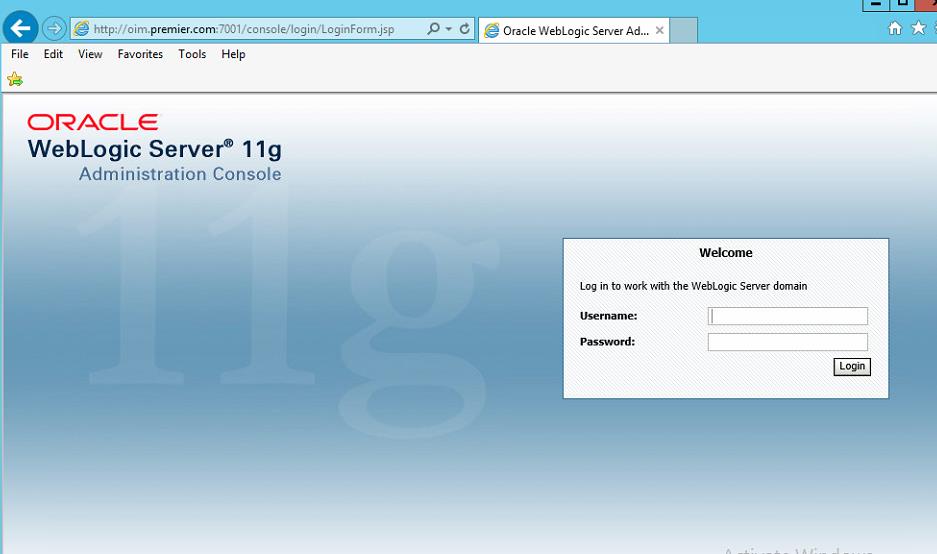
Task: Click the Login button
Action: pos(852,366)
